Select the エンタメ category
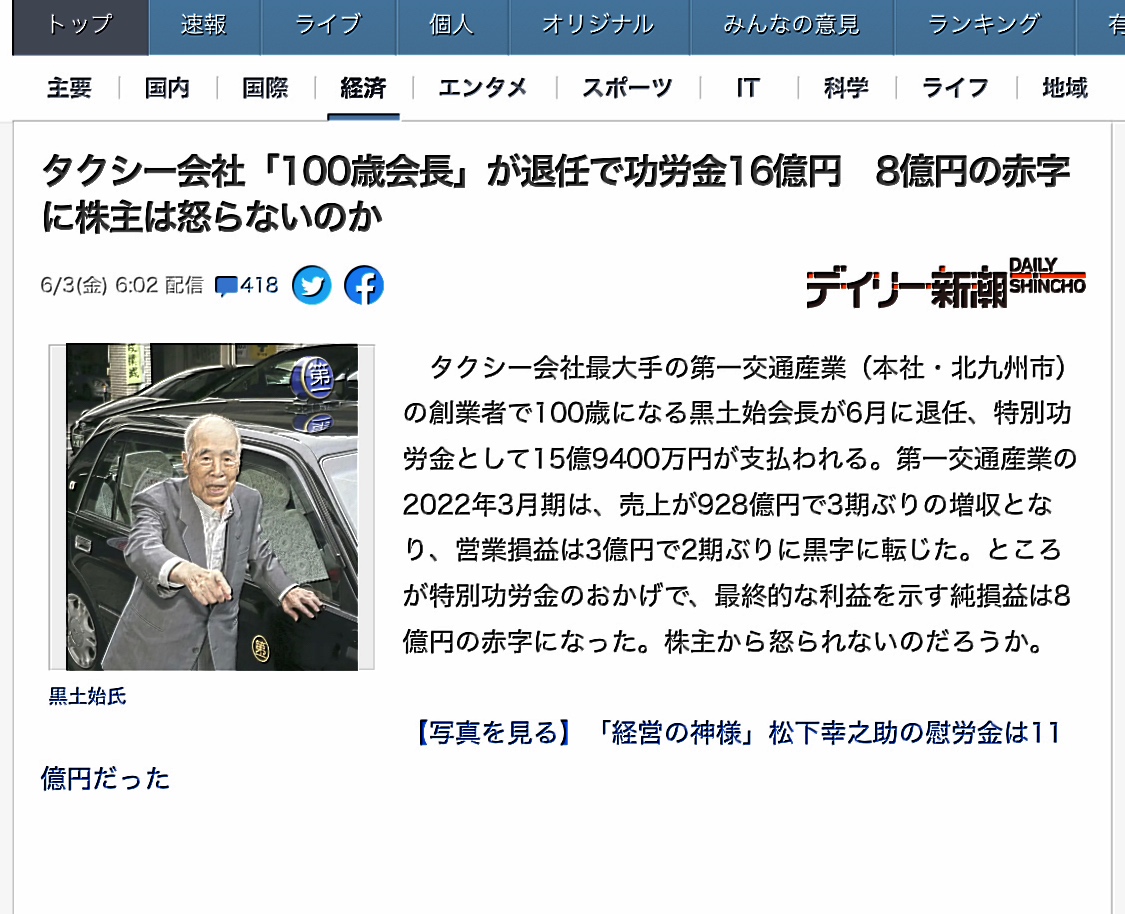Screen dimensions: 1125x914 483,88
